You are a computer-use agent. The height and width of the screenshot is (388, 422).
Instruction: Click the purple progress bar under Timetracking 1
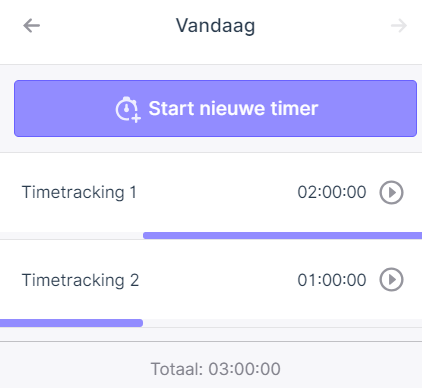[282, 236]
